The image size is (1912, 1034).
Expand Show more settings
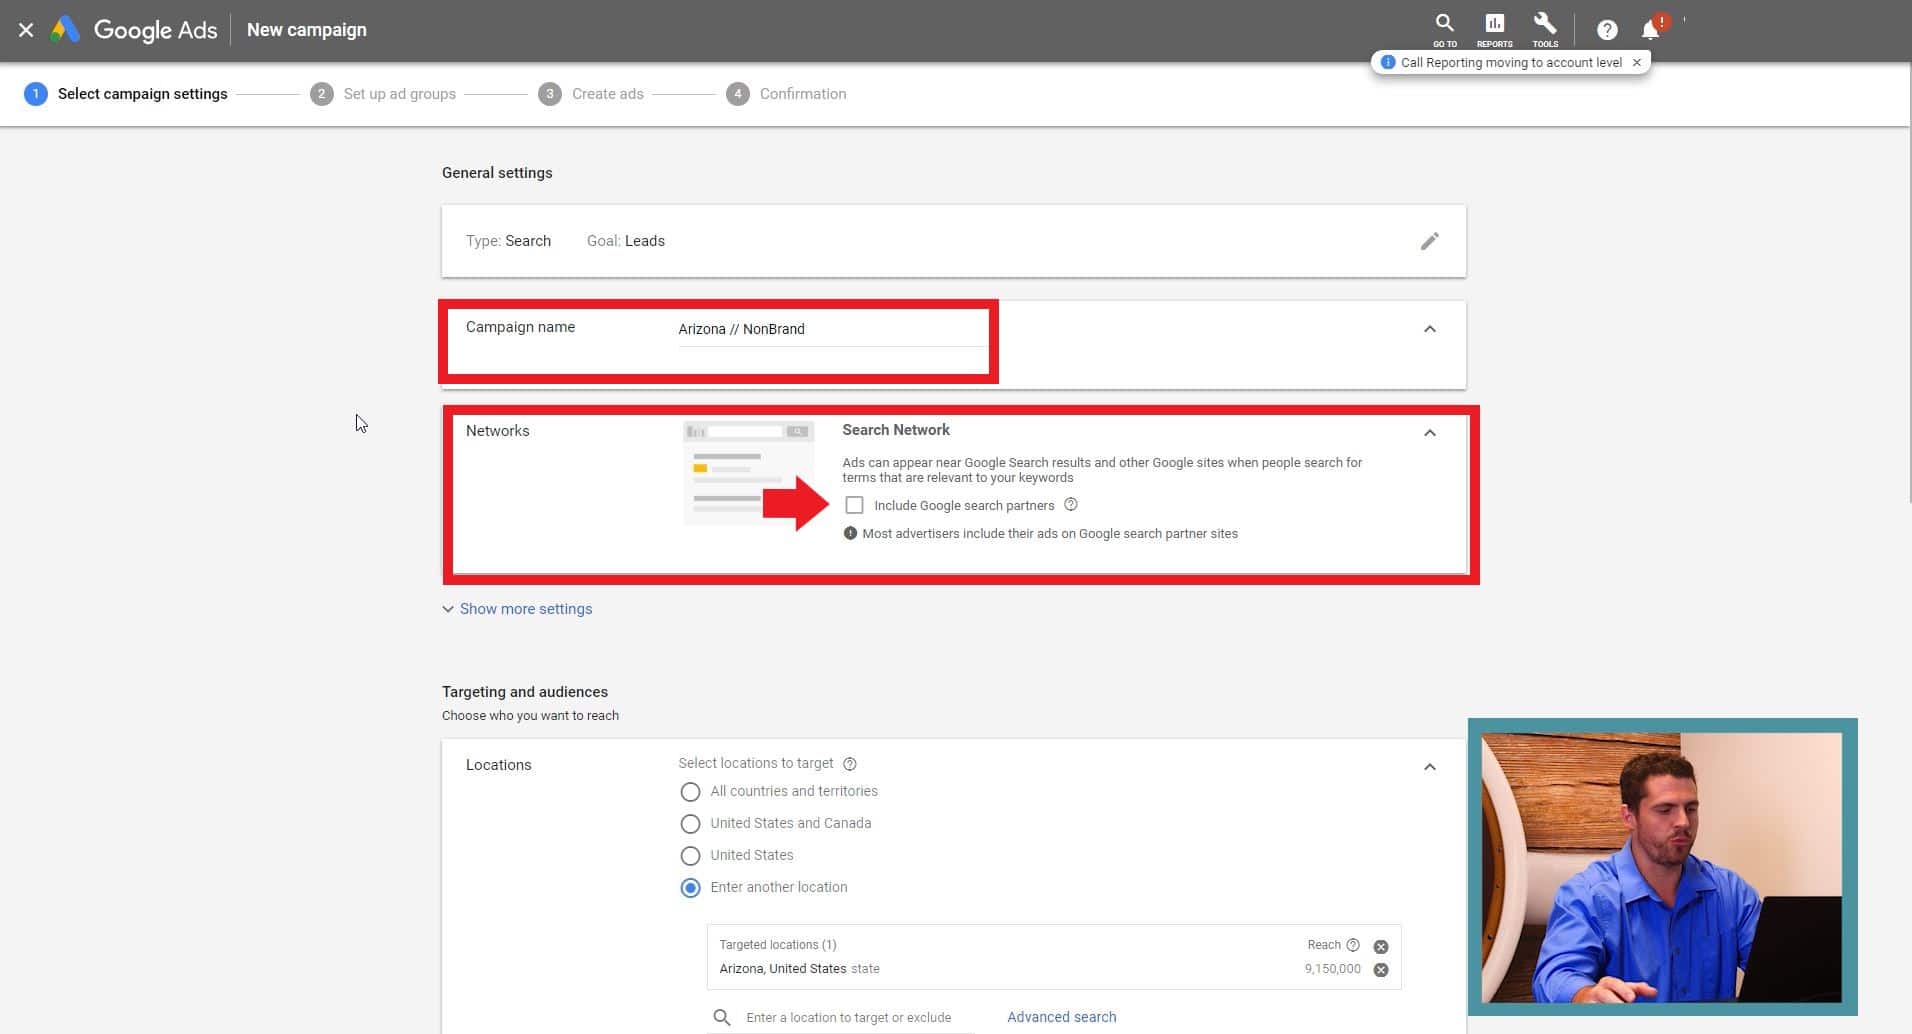(517, 609)
